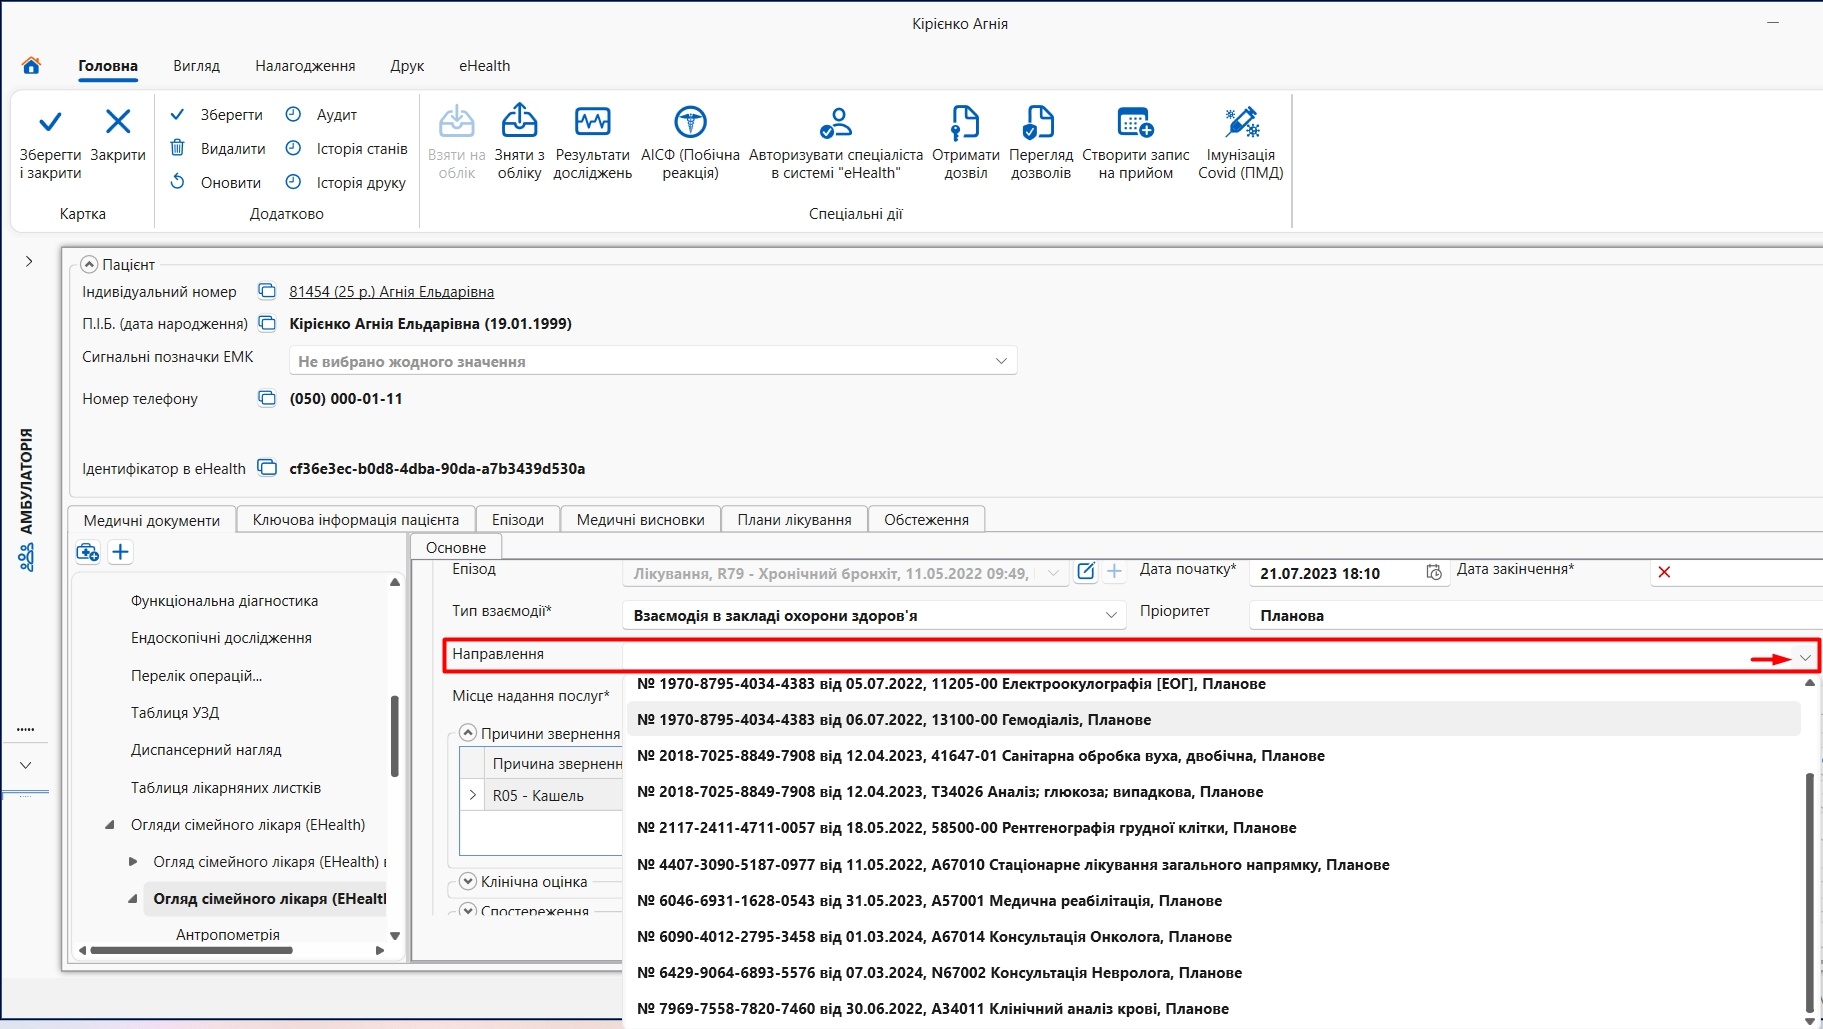
Task: Expand the Клінічна оцінка section
Action: (x=467, y=881)
